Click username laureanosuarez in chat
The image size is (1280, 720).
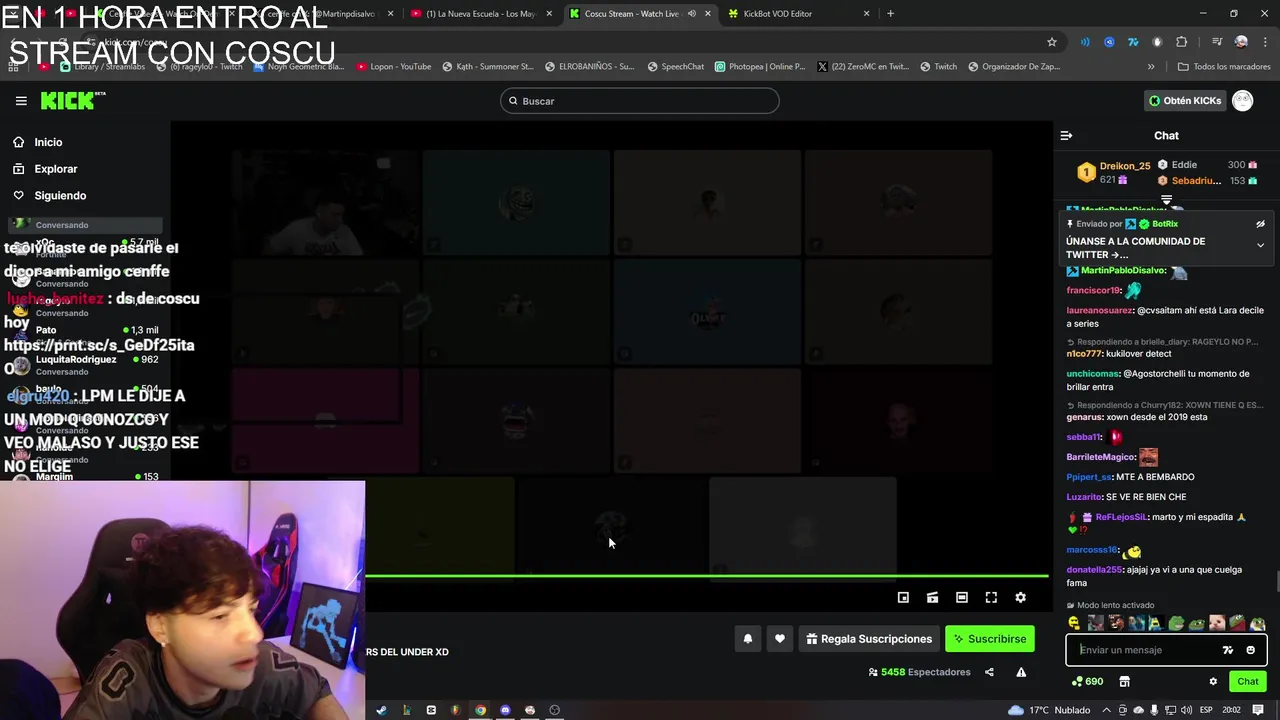(x=1099, y=310)
